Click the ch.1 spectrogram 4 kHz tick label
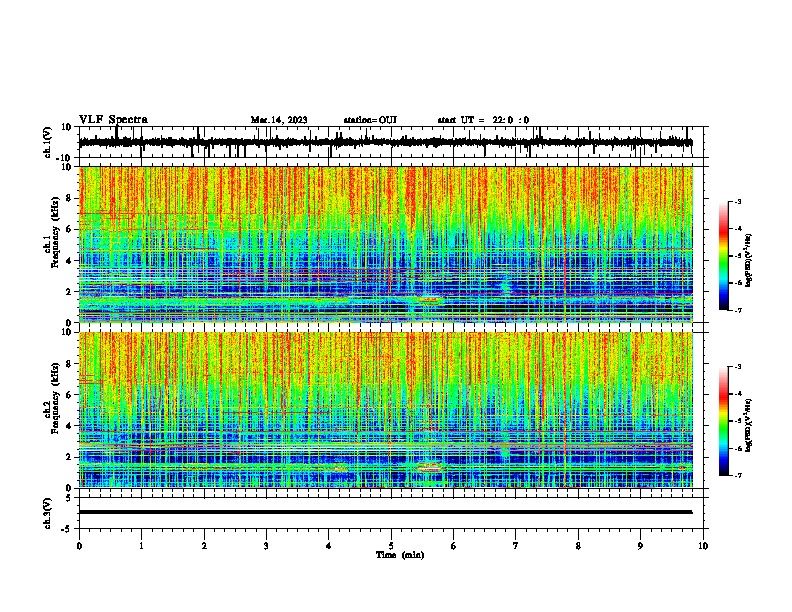This screenshot has height=612, width=792. tap(70, 261)
